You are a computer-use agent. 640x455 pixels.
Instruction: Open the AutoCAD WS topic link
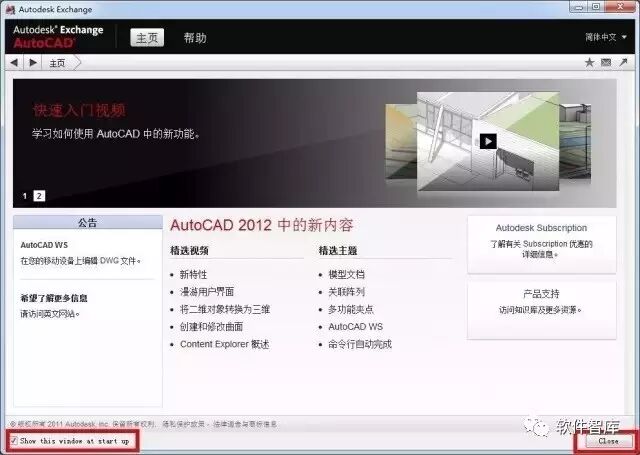356,327
